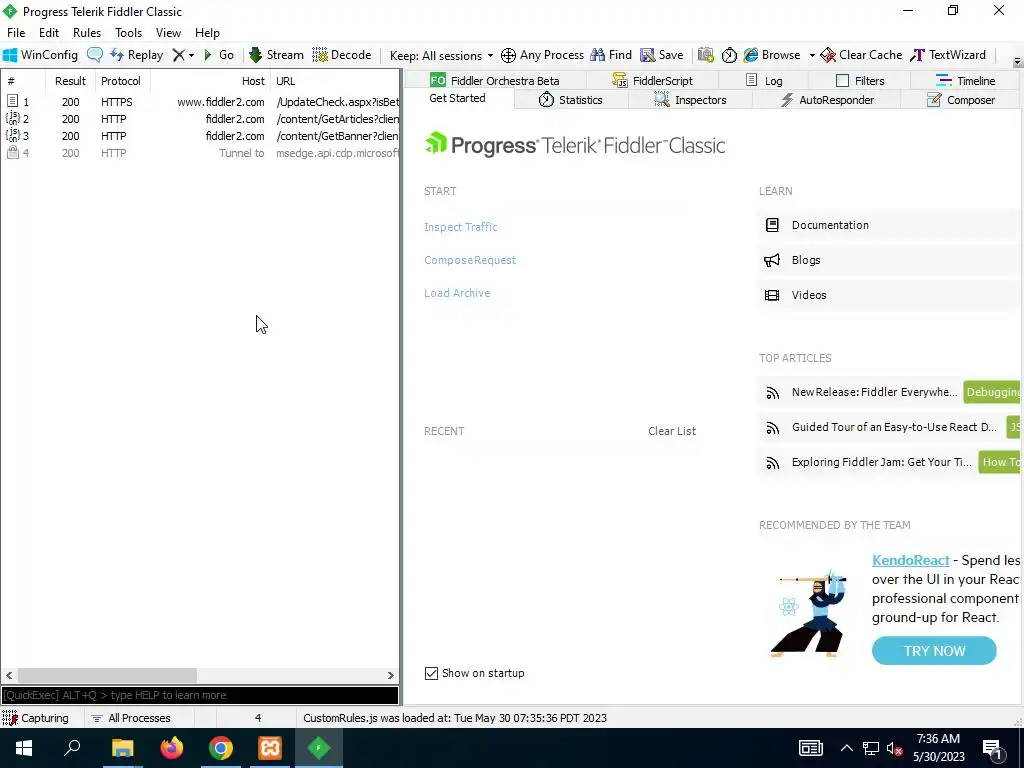Click Clear List in Recent section
The image size is (1024, 768).
pyautogui.click(x=671, y=431)
